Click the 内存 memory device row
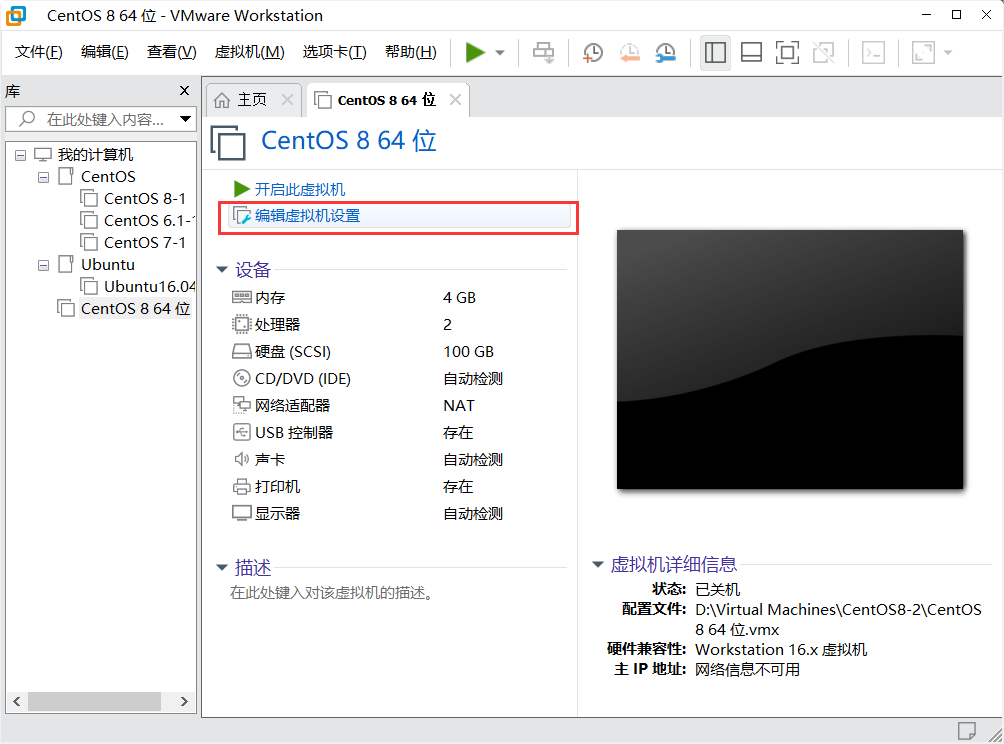This screenshot has height=744, width=1004. [399, 298]
